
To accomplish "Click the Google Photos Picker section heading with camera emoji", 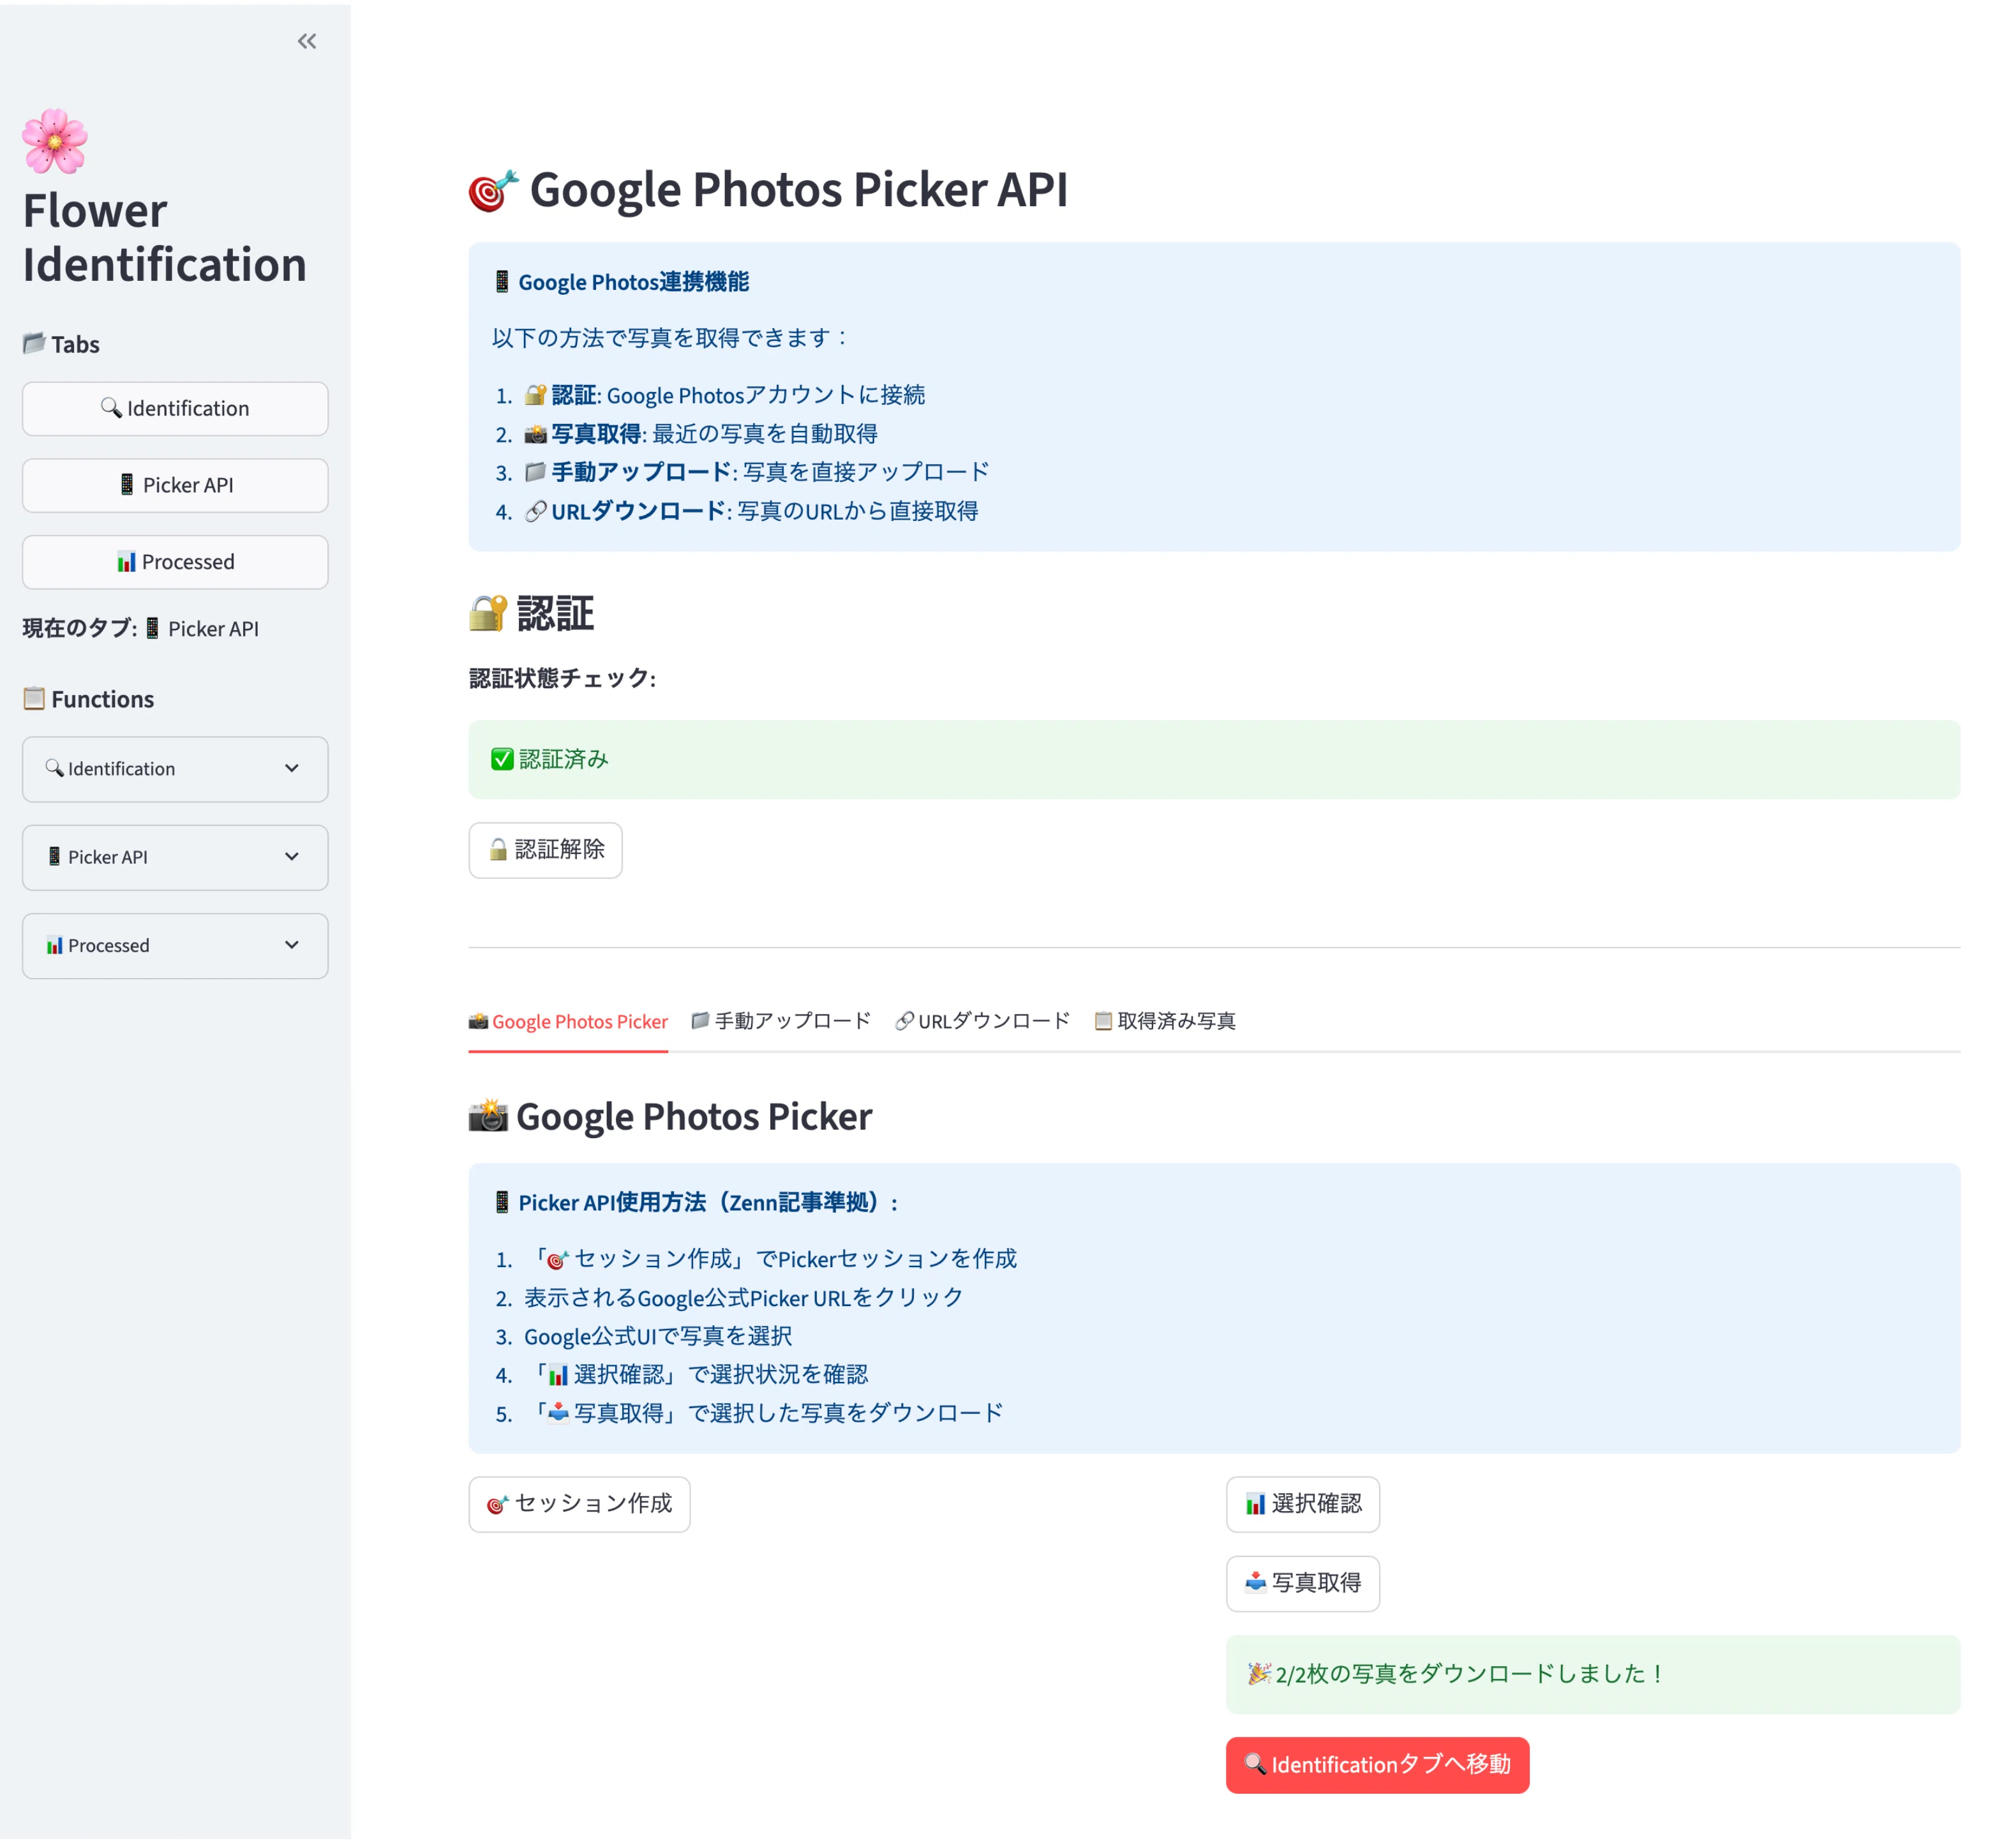I will click(671, 1116).
